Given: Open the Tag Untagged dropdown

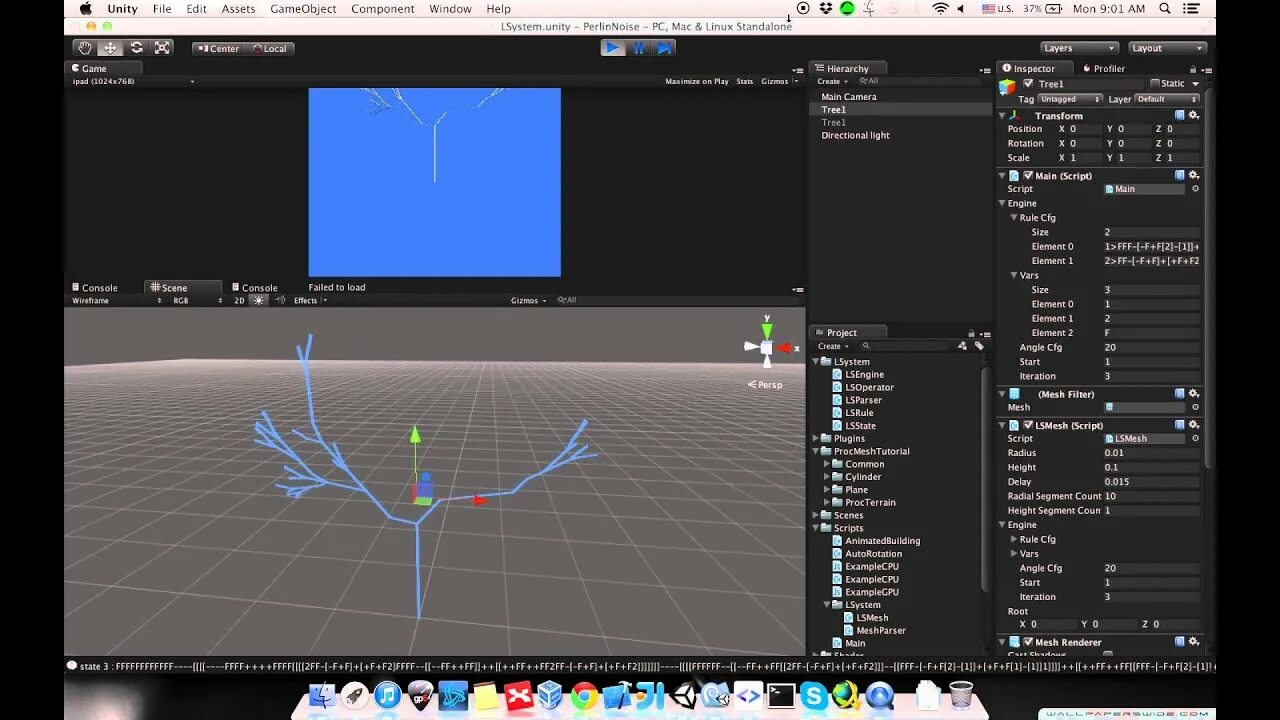Looking at the screenshot, I should (x=1070, y=99).
